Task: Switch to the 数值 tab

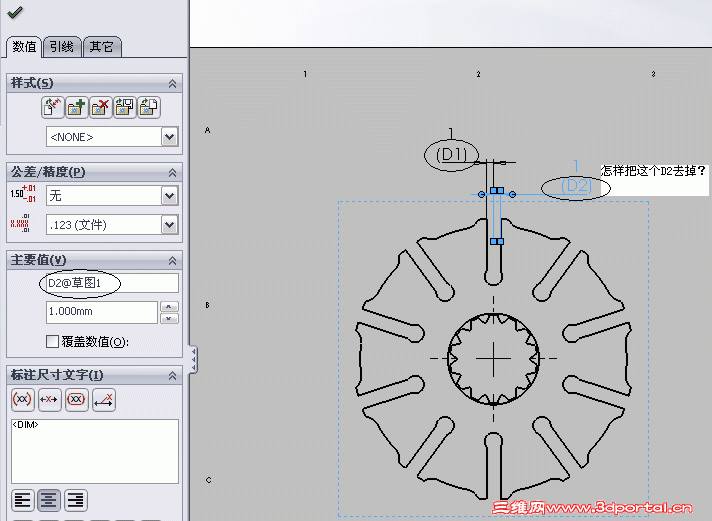Action: (24, 47)
